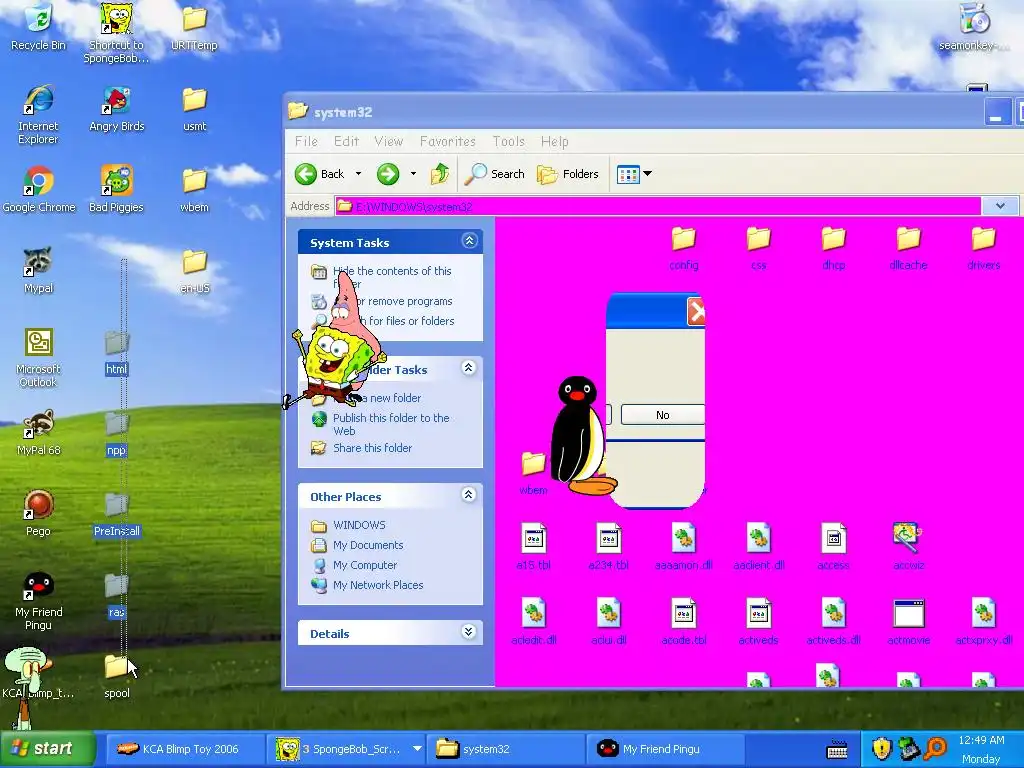Select the css folder in system32
The image size is (1024, 768).
click(759, 248)
